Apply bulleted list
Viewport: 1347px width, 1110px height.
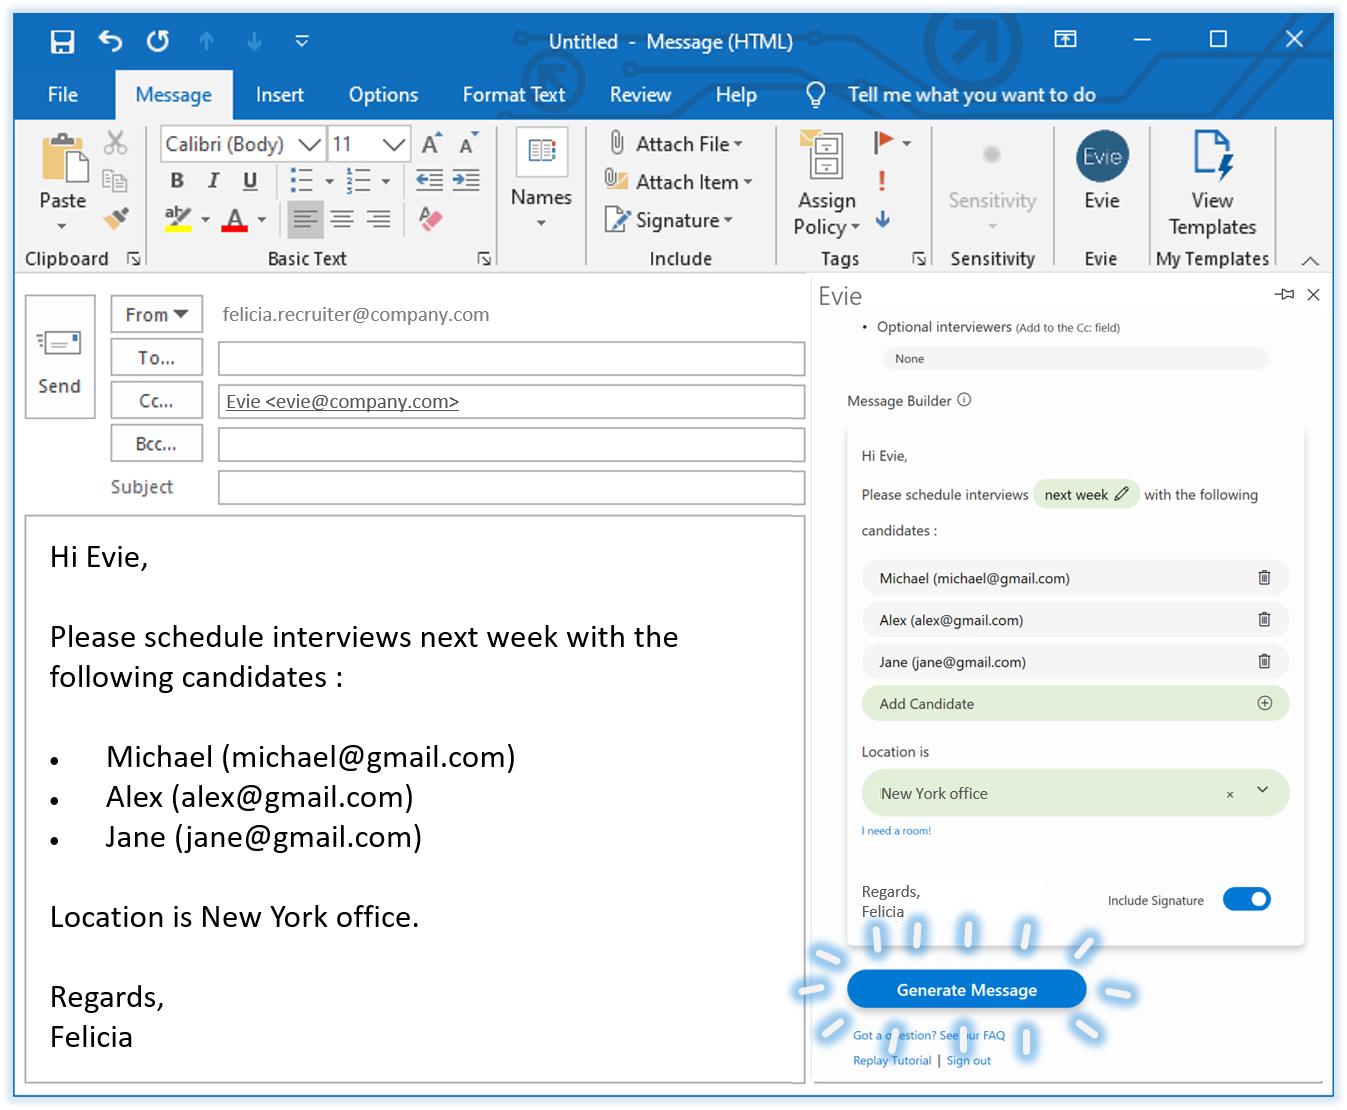[x=301, y=180]
